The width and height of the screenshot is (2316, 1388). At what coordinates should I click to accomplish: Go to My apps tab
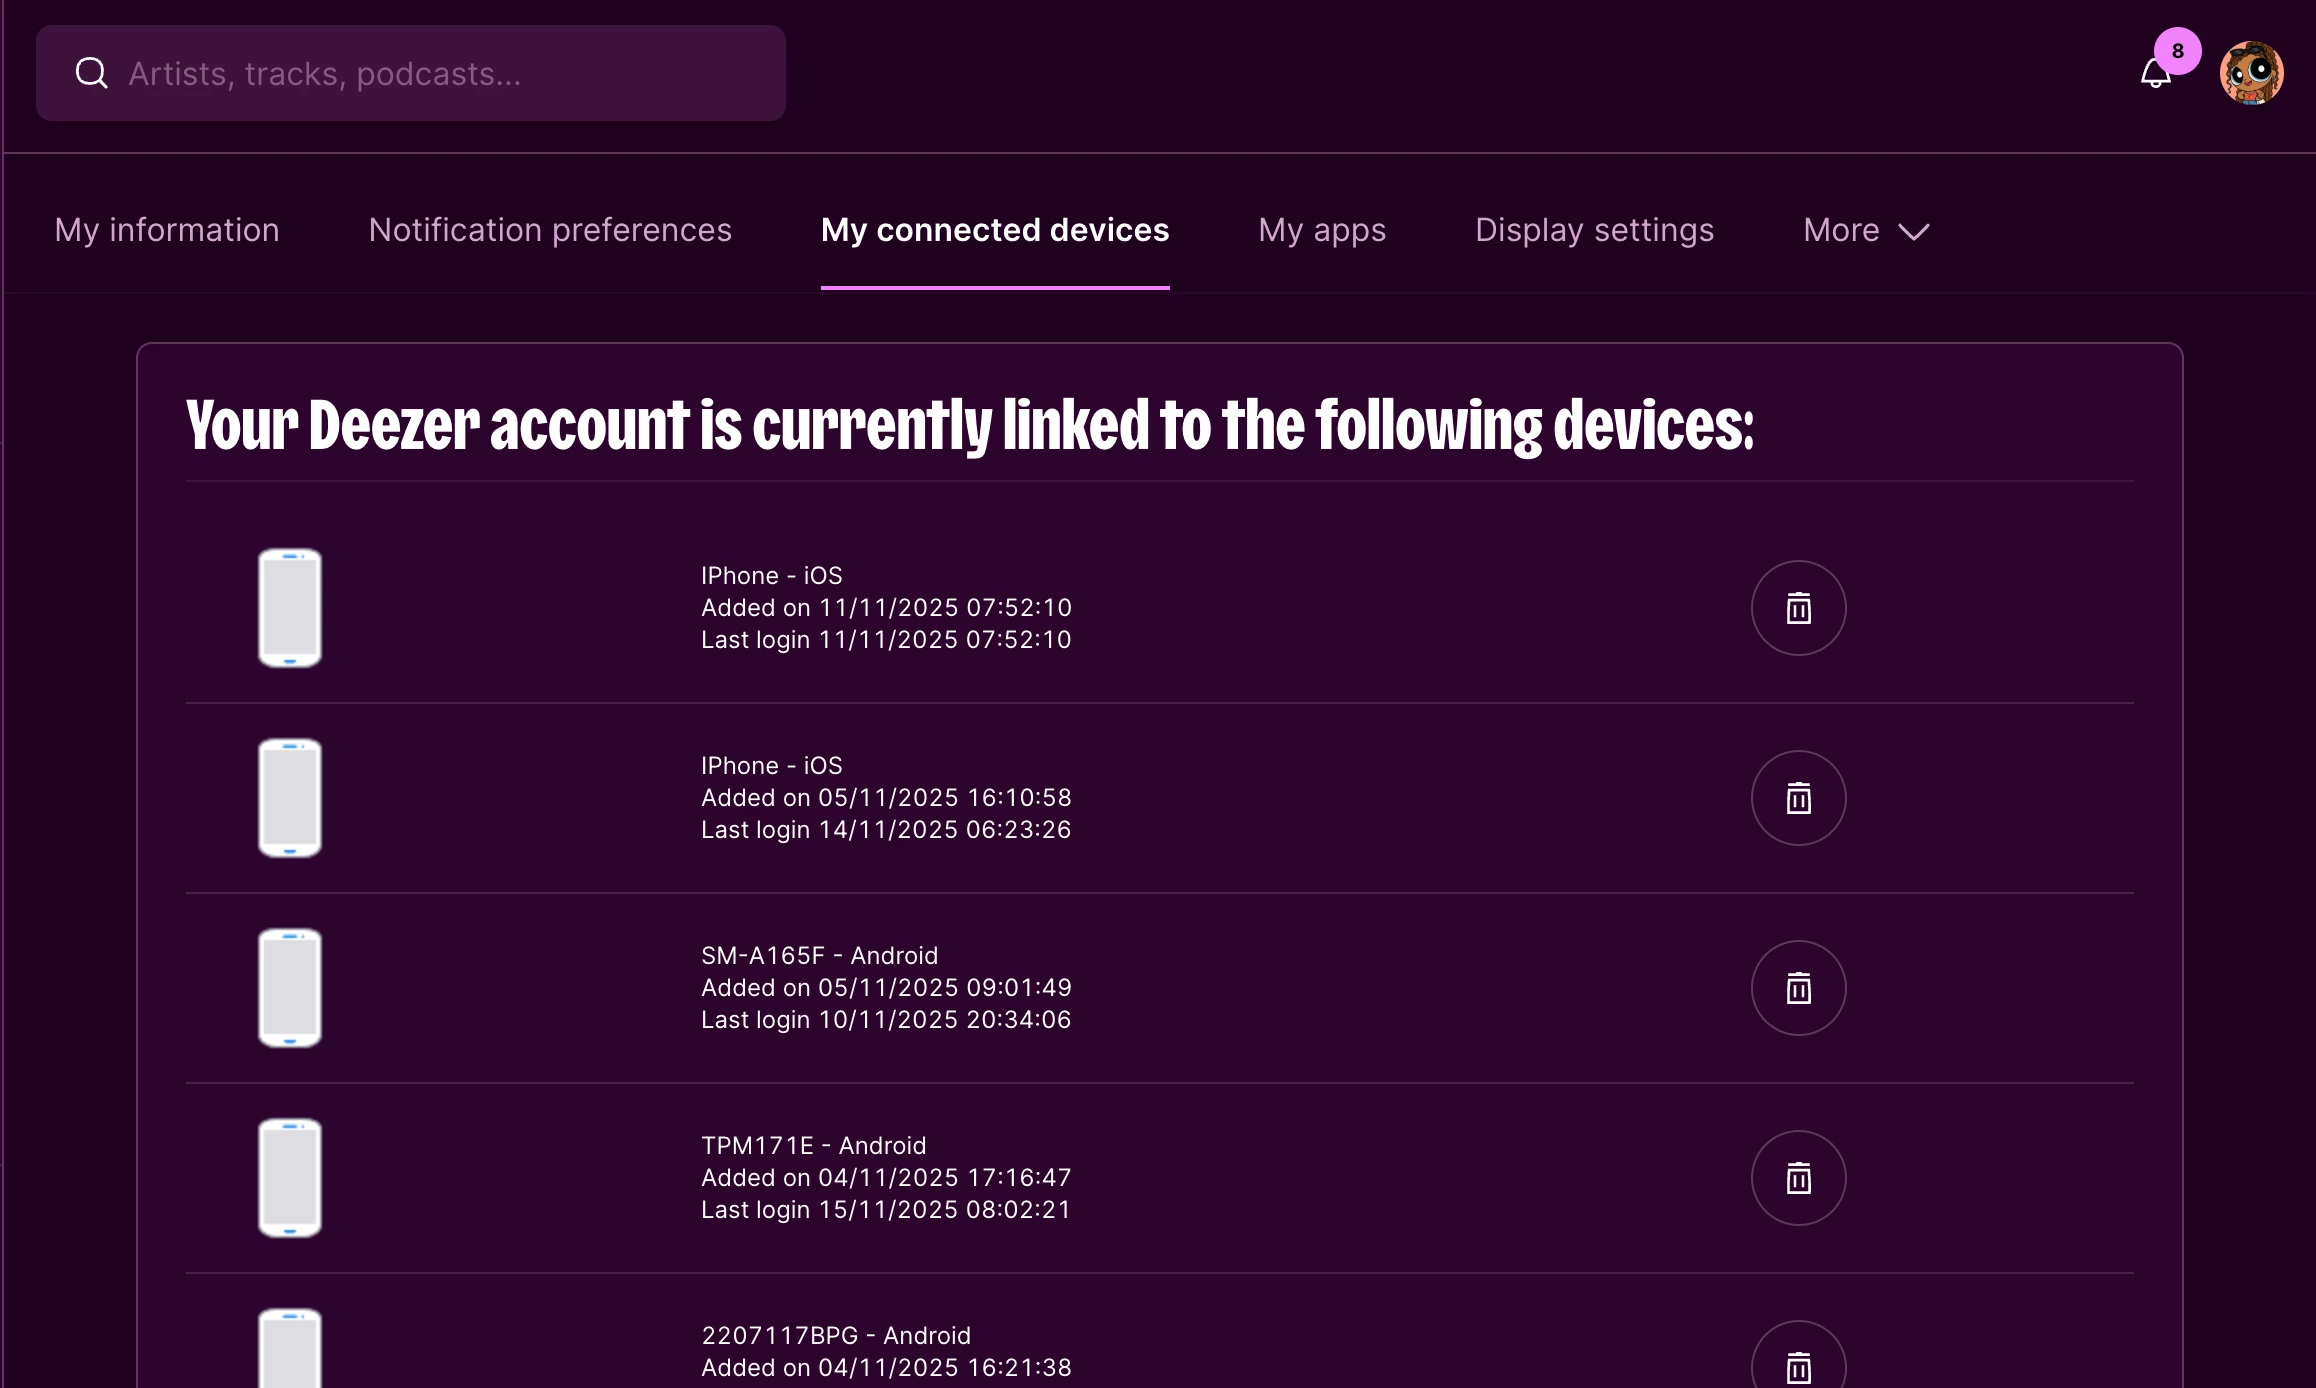[x=1322, y=231]
